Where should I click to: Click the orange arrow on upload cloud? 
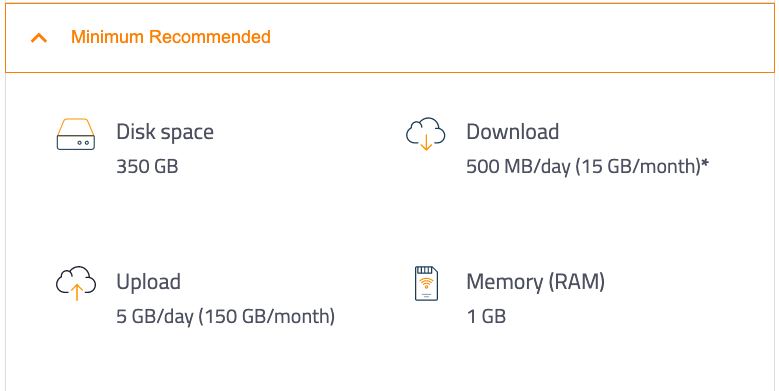click(76, 293)
